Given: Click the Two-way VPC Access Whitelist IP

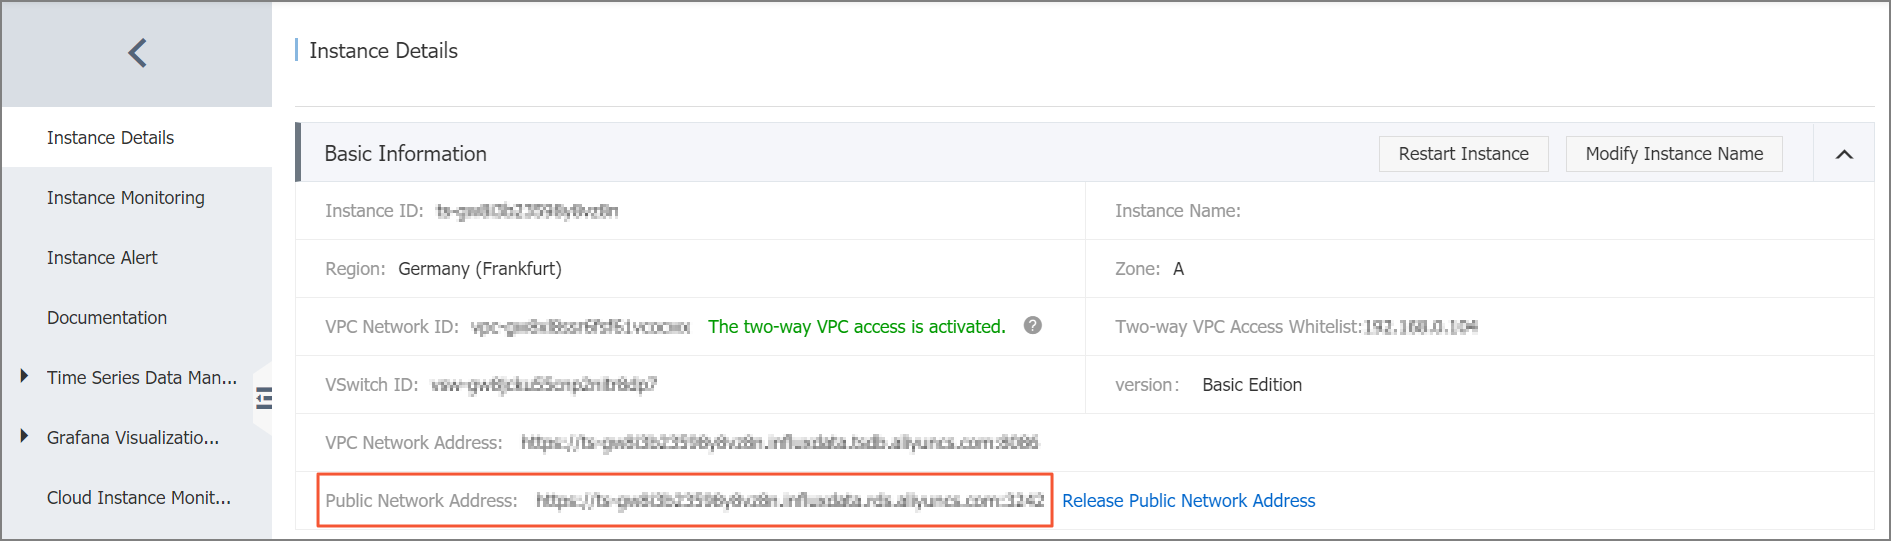Looking at the screenshot, I should click(1421, 327).
